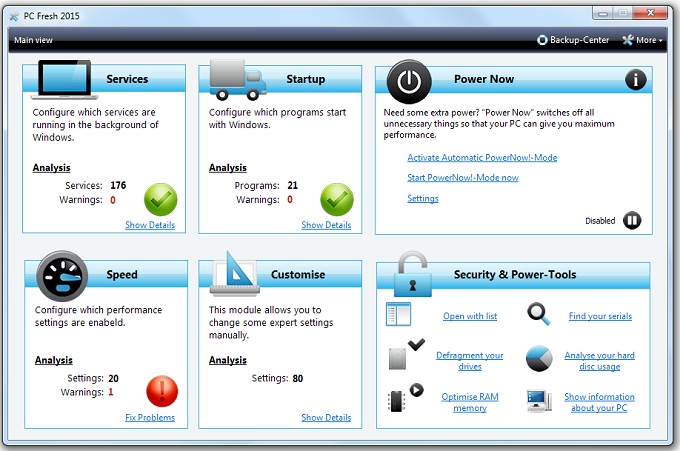Click the green checkmark in Services panel
The width and height of the screenshot is (680, 451).
tap(160, 199)
